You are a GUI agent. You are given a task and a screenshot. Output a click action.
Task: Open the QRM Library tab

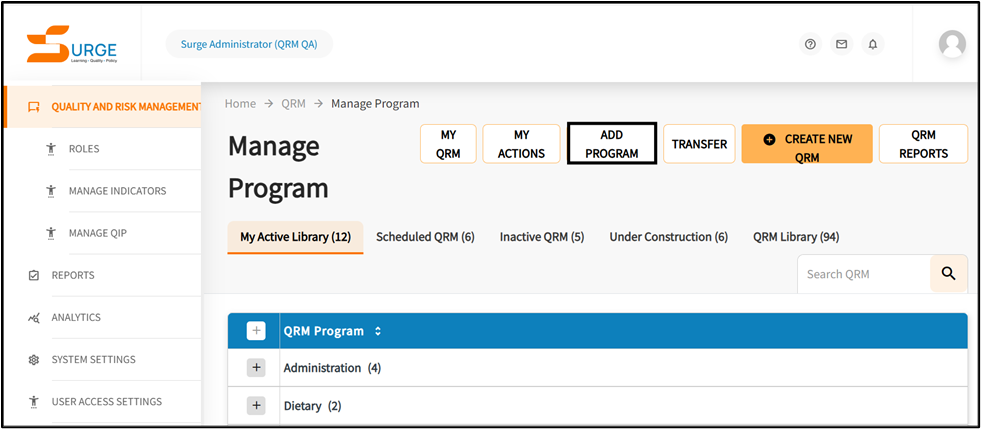(796, 237)
